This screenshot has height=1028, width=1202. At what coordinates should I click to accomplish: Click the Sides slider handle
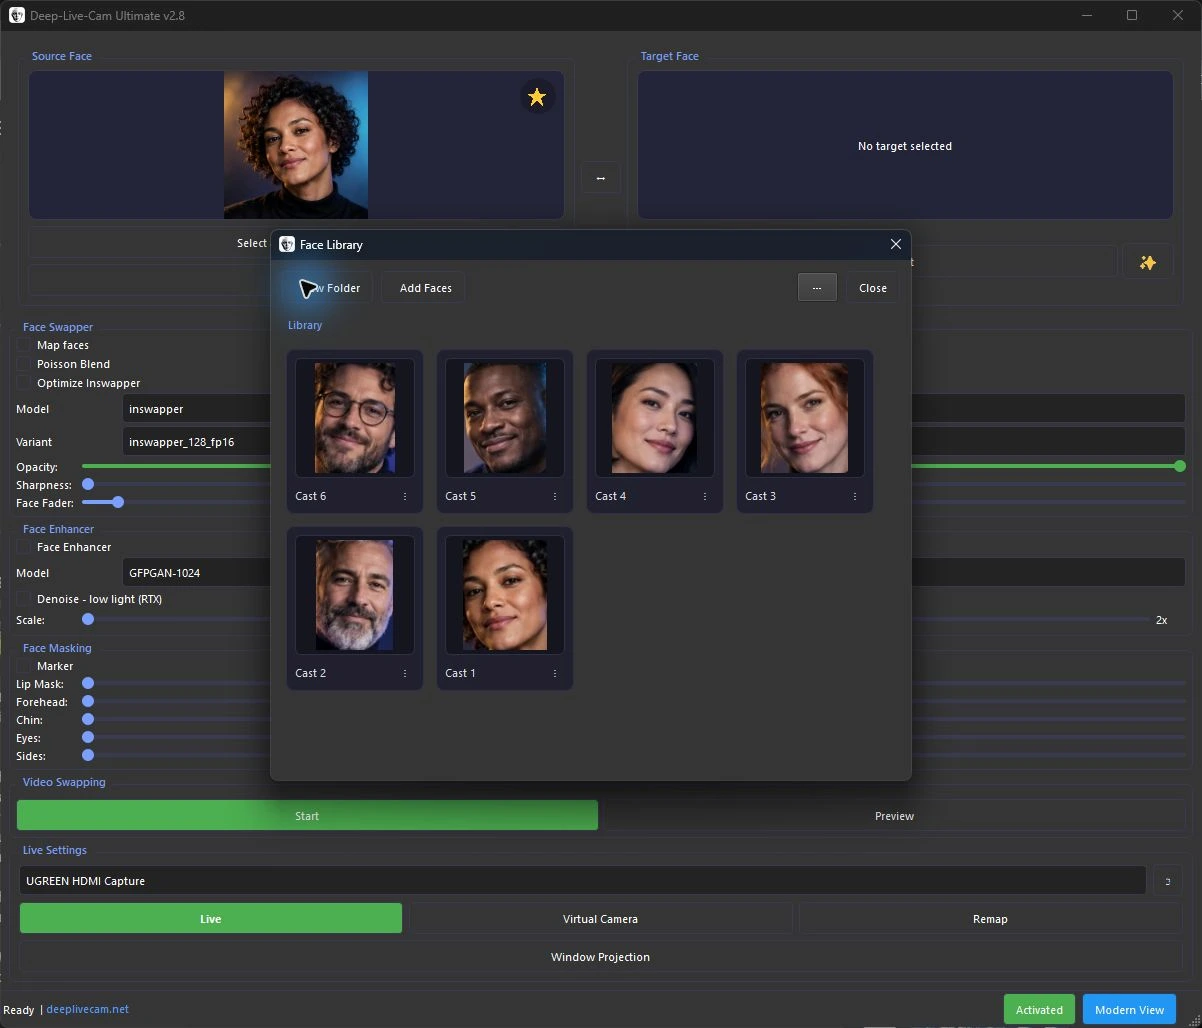coord(88,756)
